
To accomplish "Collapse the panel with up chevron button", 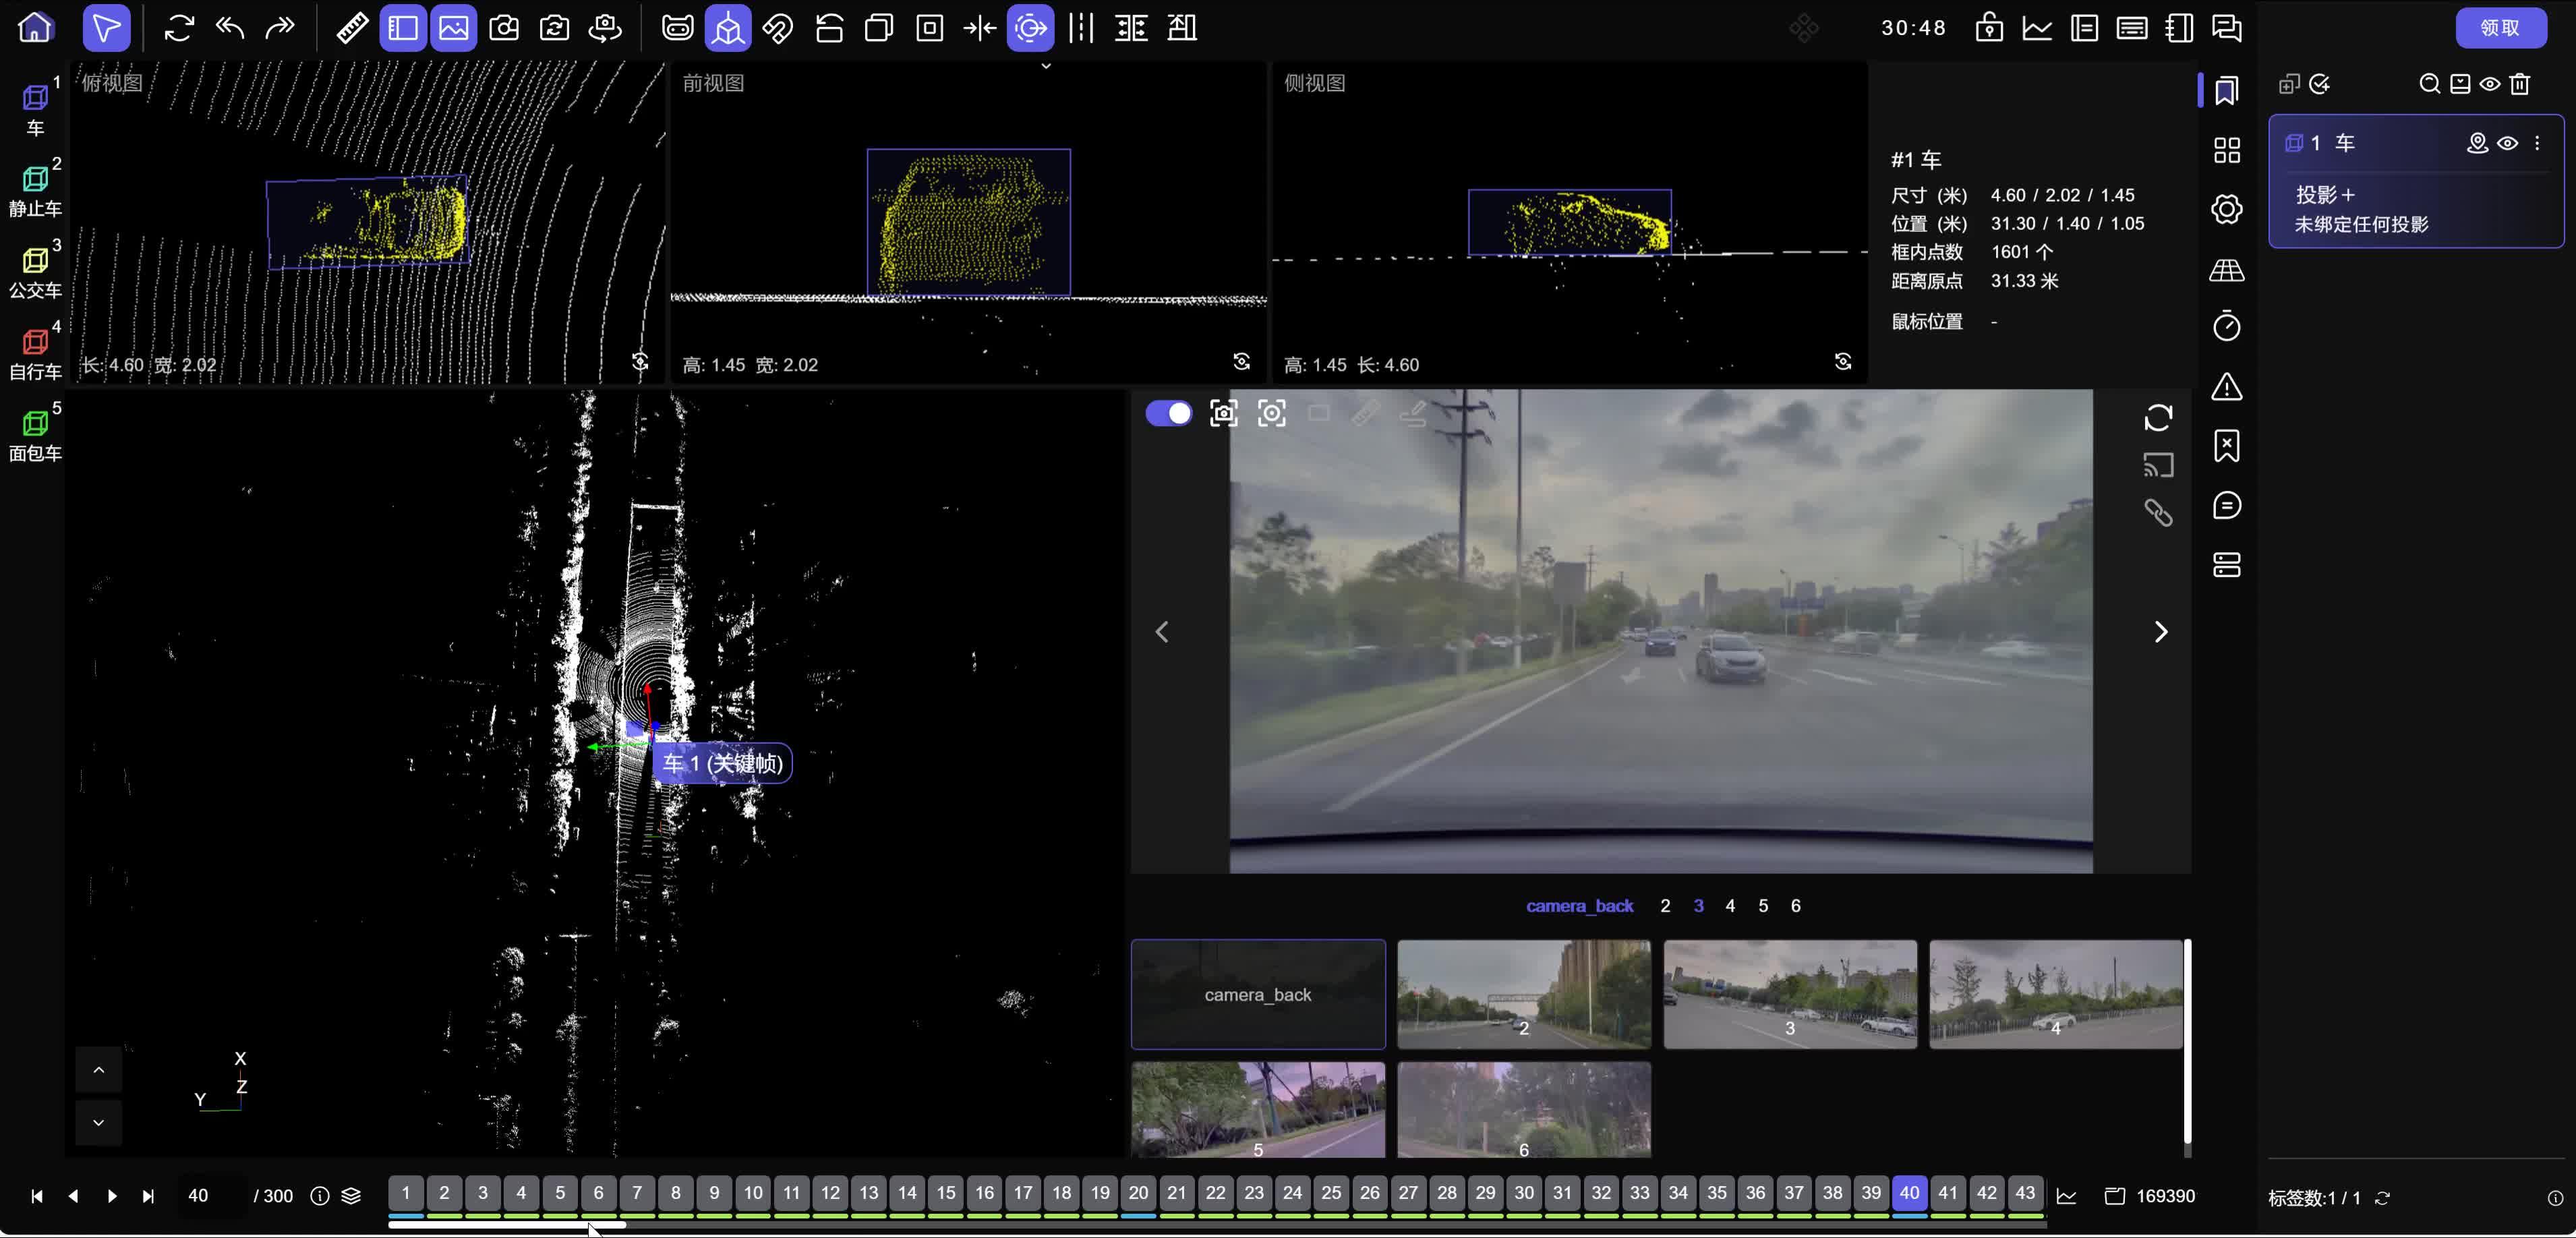I will click(98, 1070).
